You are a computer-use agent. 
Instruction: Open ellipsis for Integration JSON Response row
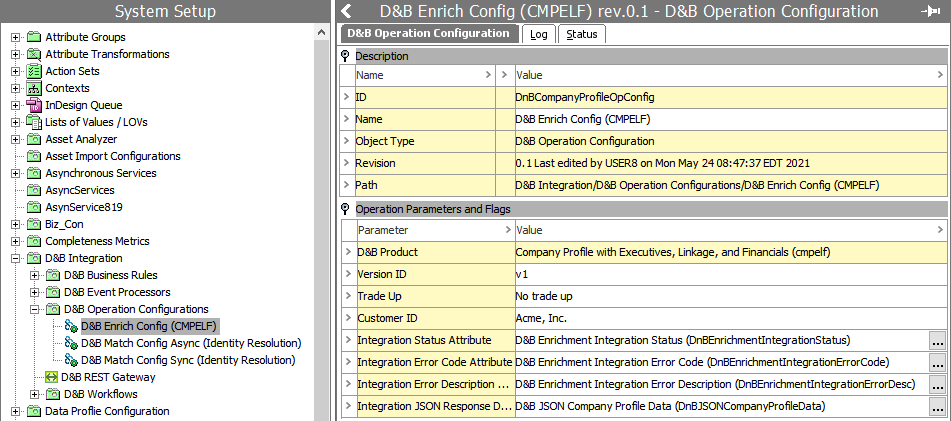[937, 406]
